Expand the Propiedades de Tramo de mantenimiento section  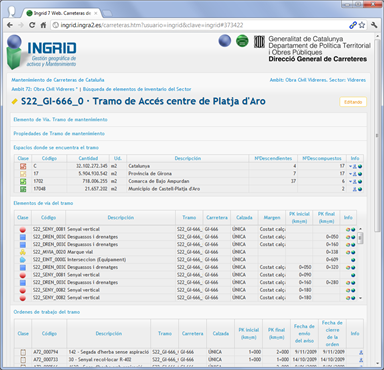tap(59, 133)
